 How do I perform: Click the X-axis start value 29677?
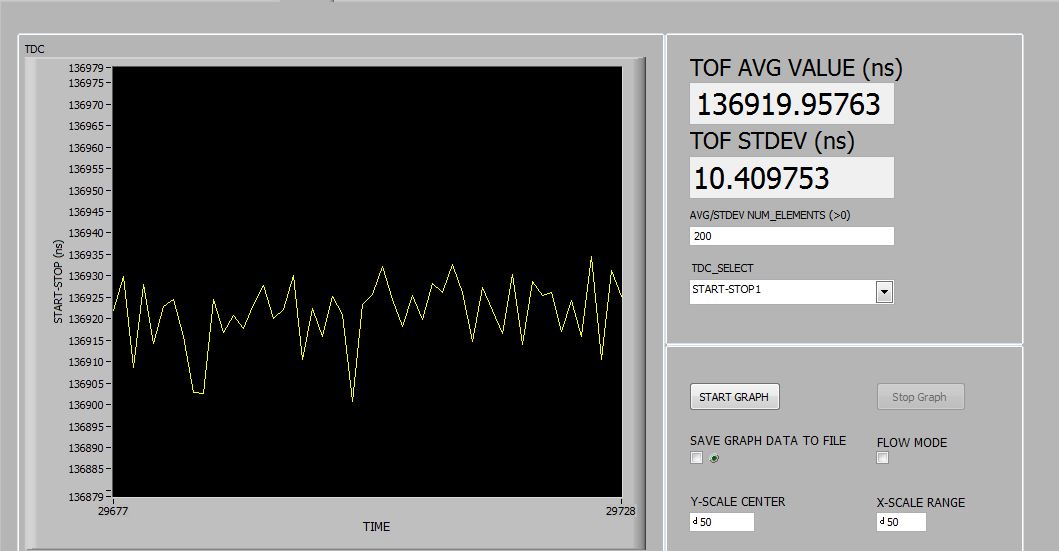pyautogui.click(x=113, y=511)
